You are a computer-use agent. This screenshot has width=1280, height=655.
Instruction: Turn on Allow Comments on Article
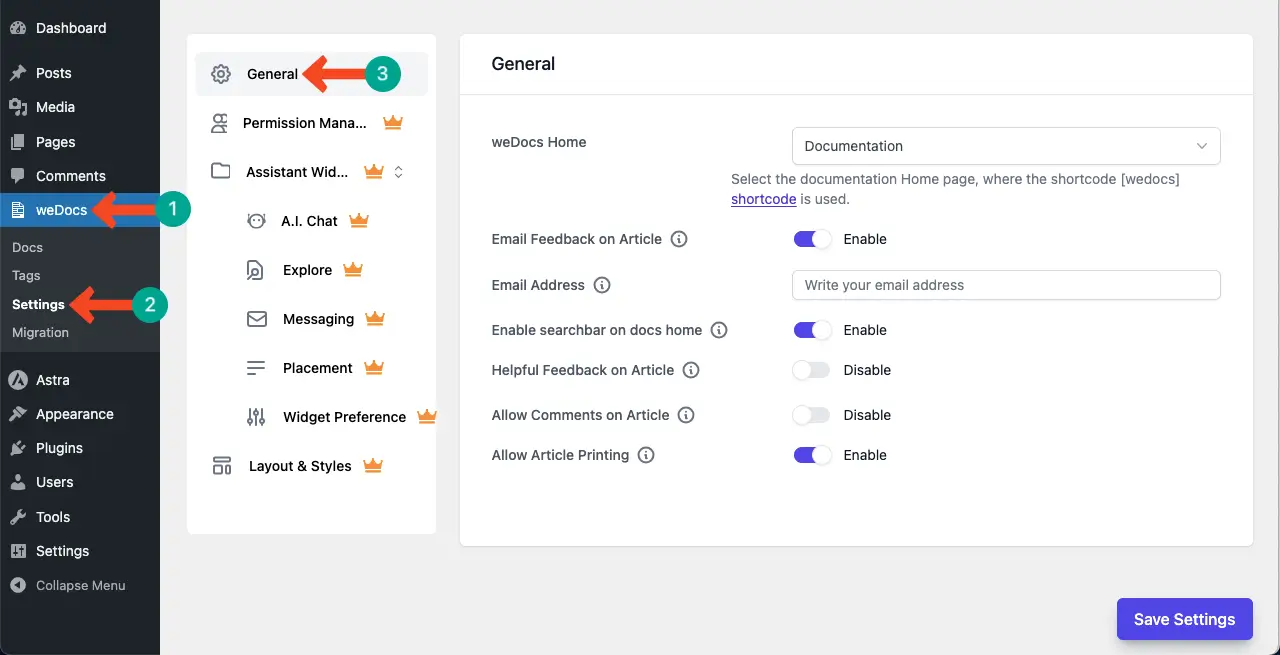pos(812,415)
